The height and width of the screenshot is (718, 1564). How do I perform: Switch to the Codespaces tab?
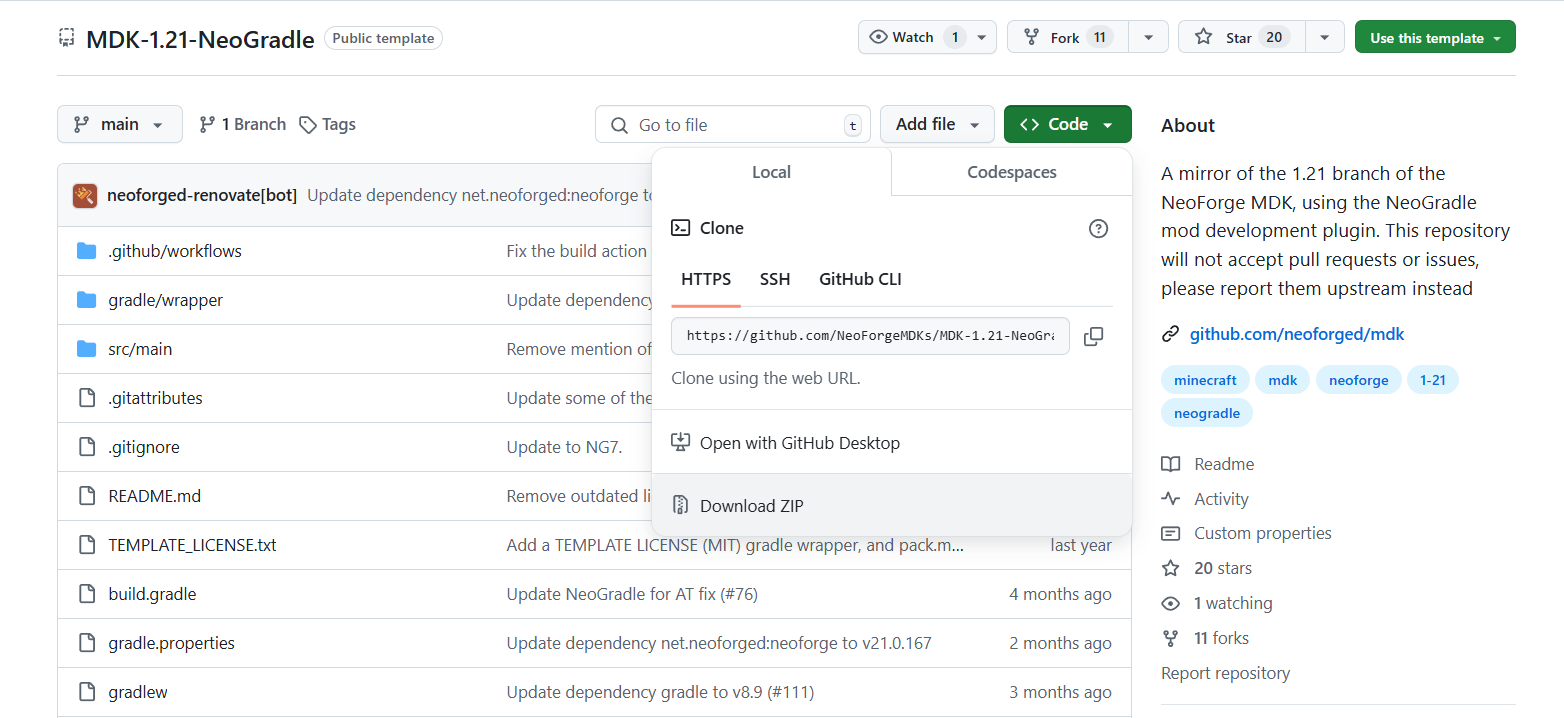click(1011, 172)
